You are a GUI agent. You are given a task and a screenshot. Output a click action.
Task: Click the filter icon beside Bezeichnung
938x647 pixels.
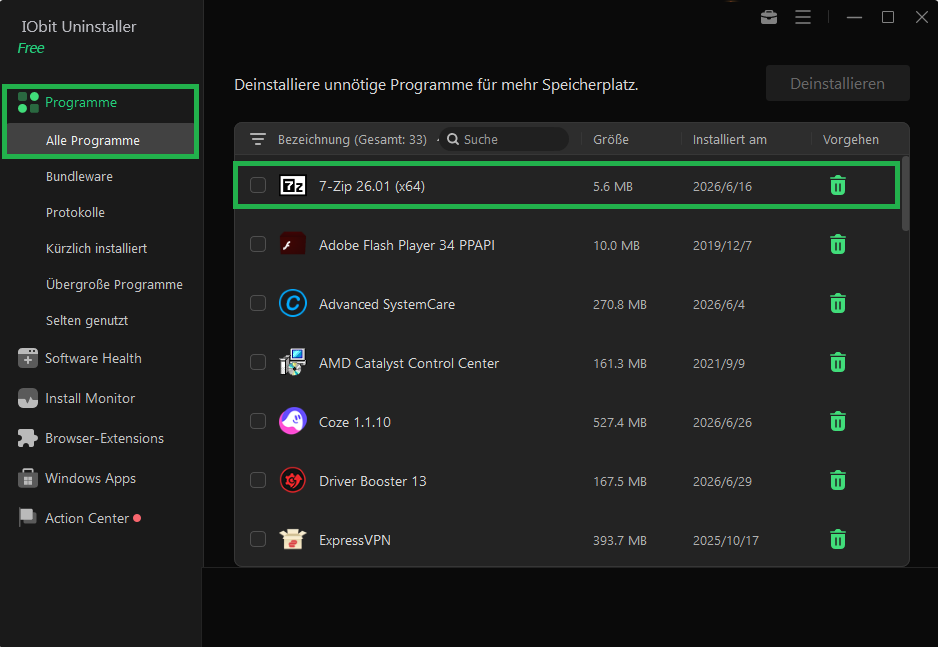point(258,139)
